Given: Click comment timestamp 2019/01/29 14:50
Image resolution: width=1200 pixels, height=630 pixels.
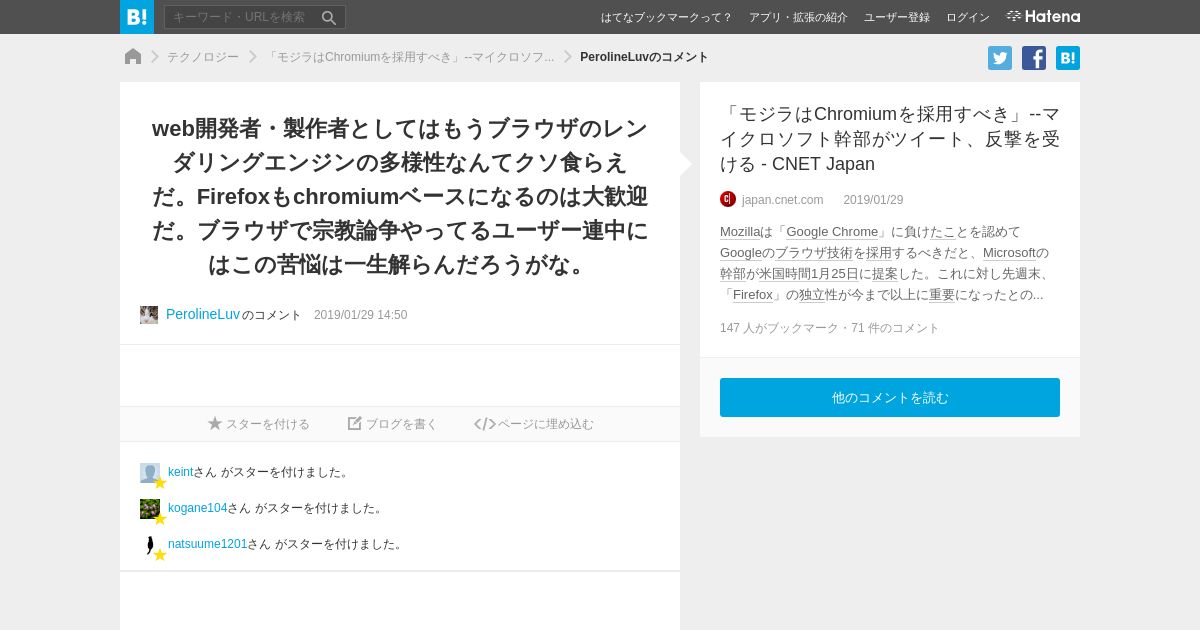Looking at the screenshot, I should (x=360, y=315).
